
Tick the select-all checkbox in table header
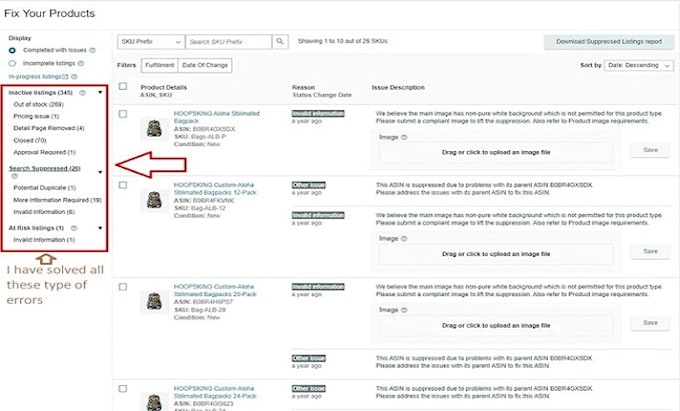click(x=123, y=86)
